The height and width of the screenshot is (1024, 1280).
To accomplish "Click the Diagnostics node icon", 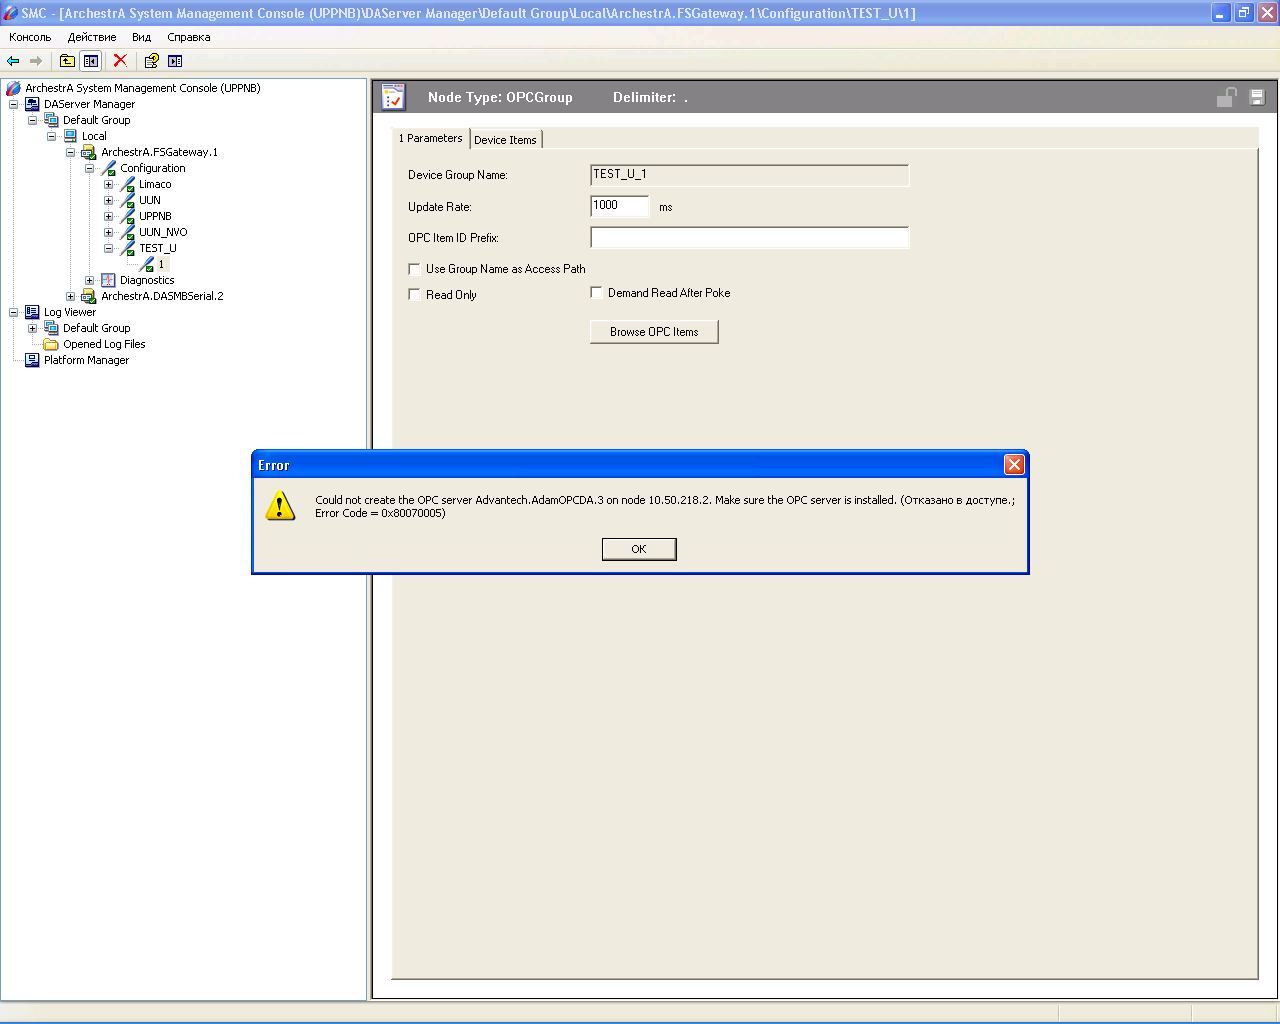I will 108,280.
